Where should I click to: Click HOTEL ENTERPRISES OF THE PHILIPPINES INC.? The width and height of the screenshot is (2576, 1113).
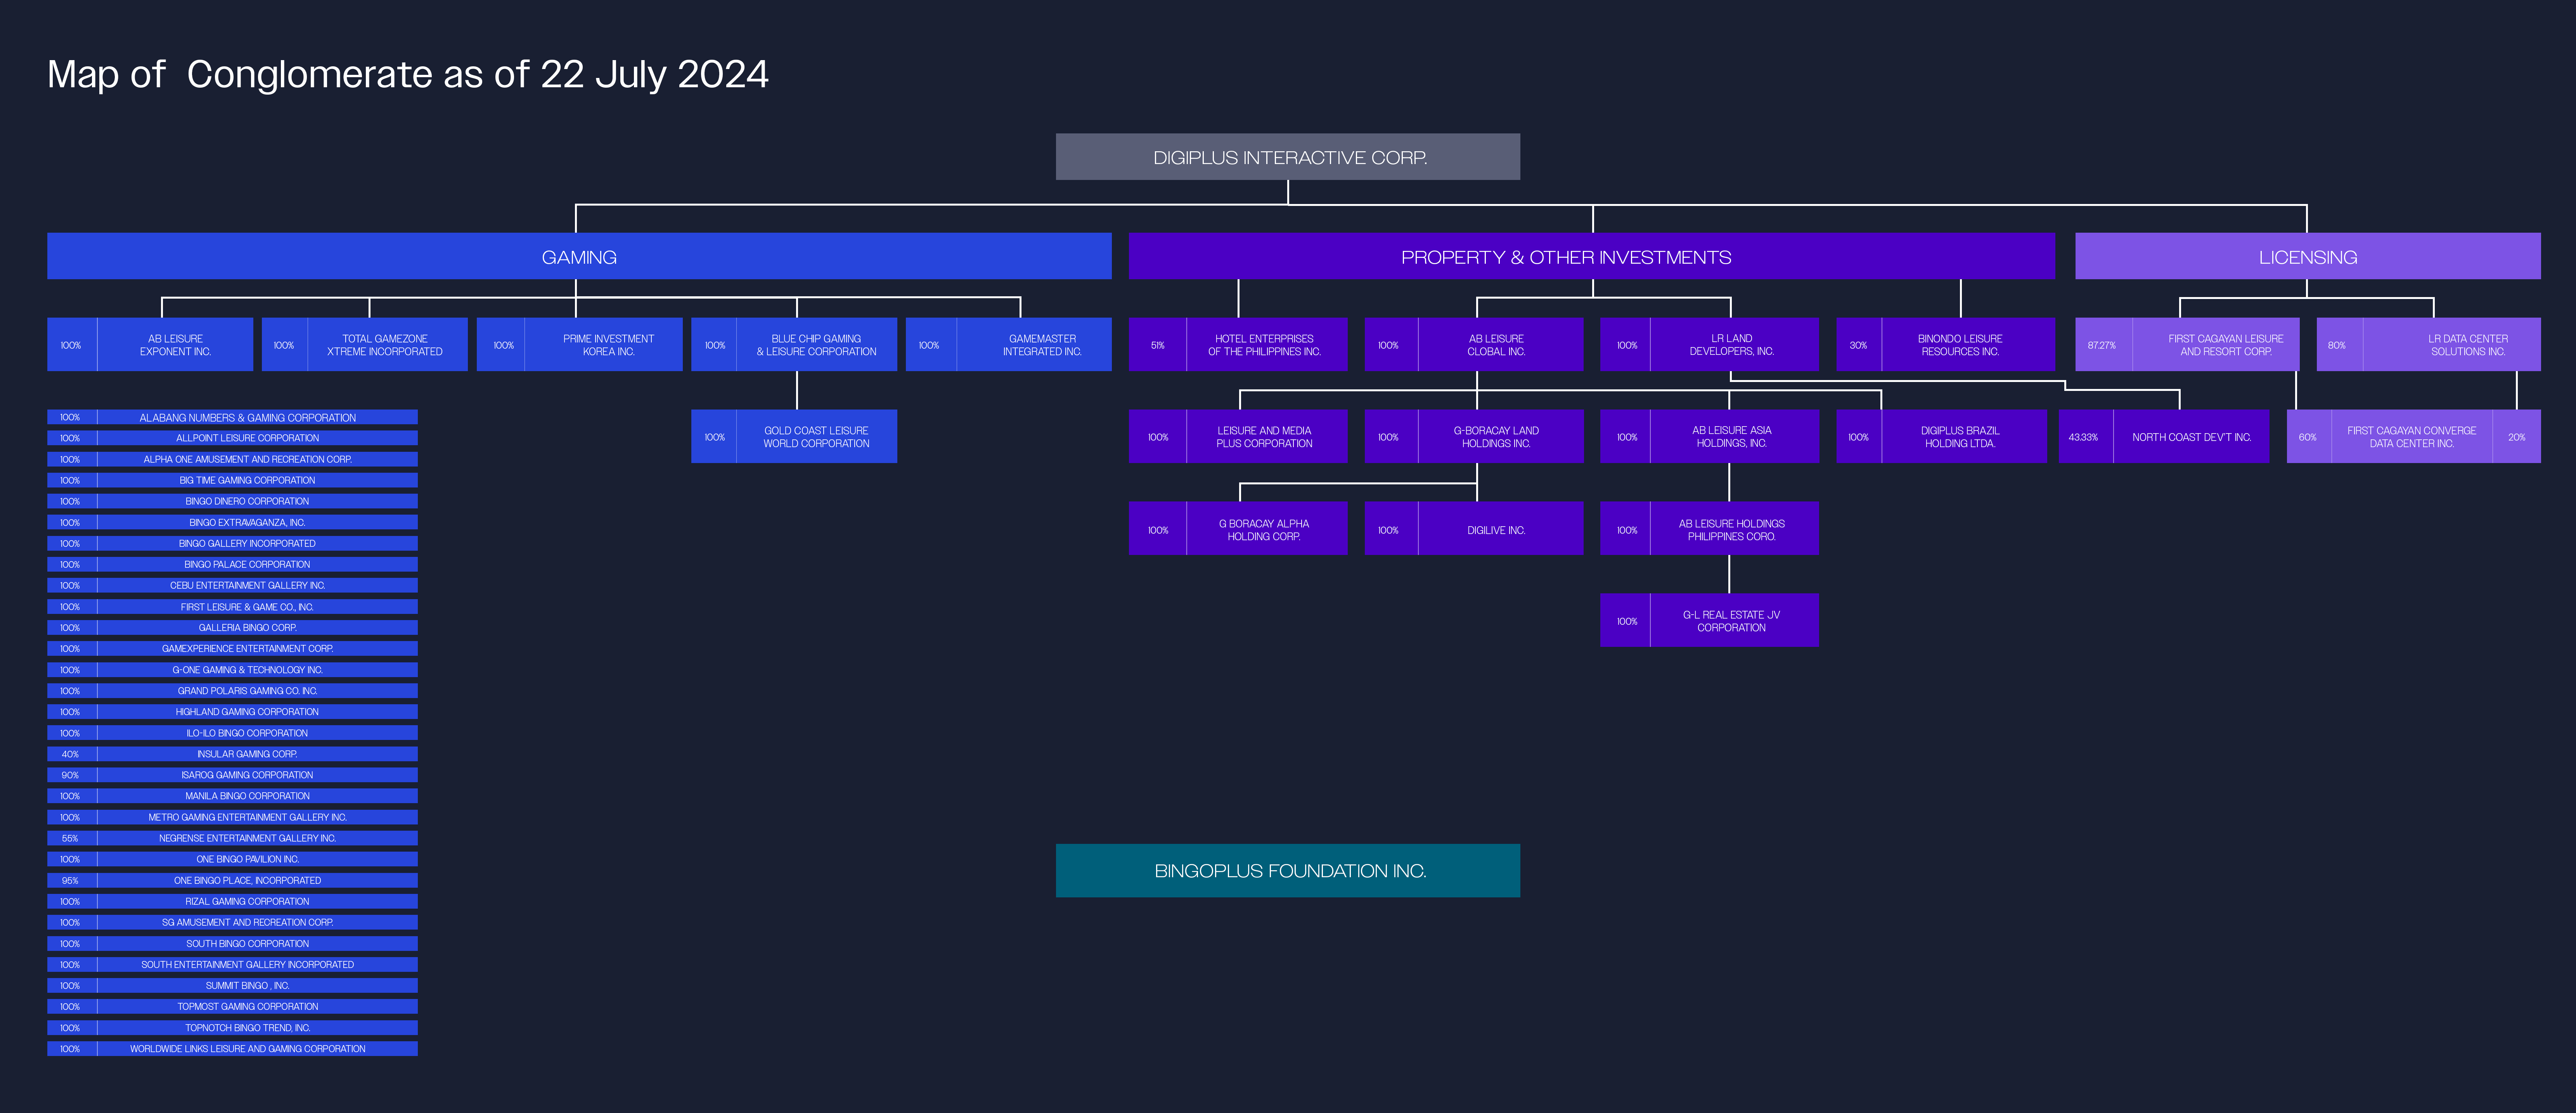pyautogui.click(x=1238, y=345)
